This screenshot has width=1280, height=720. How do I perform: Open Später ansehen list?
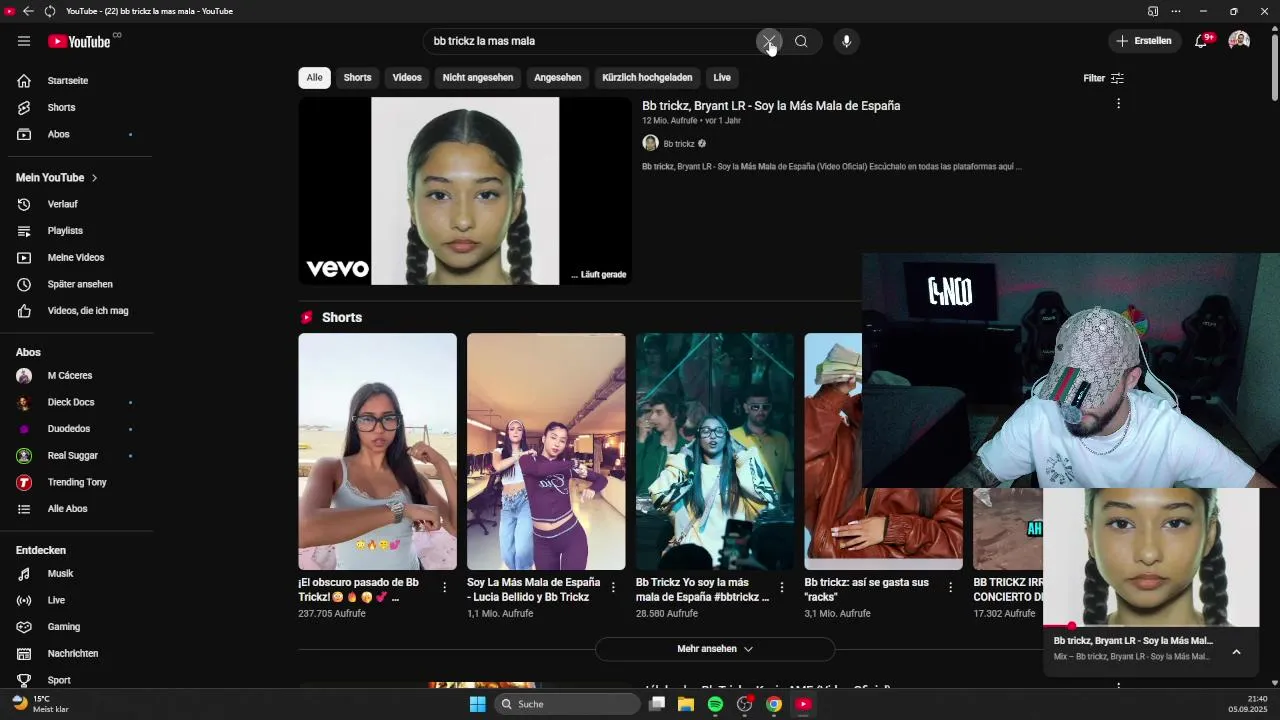80,284
